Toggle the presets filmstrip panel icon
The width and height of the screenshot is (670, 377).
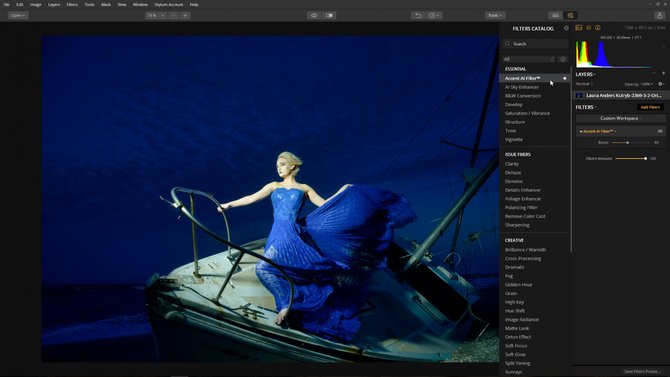(555, 15)
